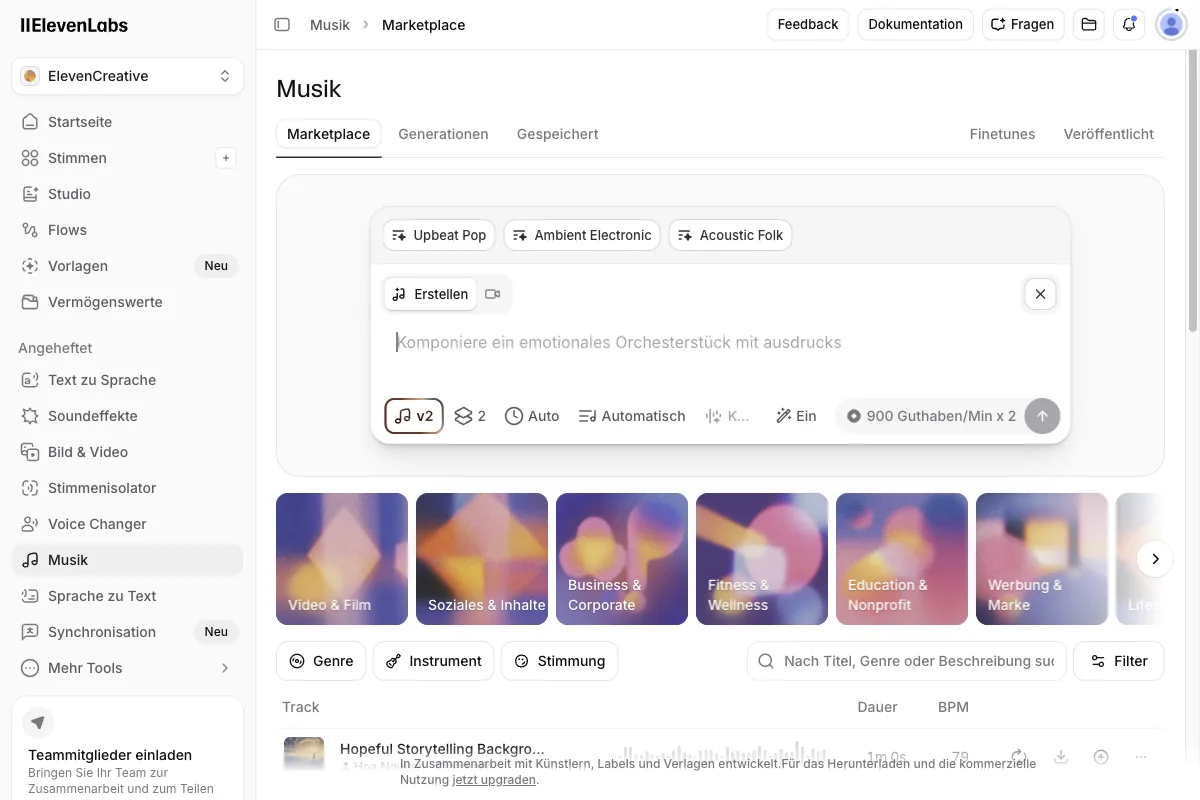Open Automatisch lyrics setting
1200x800 pixels.
point(632,416)
